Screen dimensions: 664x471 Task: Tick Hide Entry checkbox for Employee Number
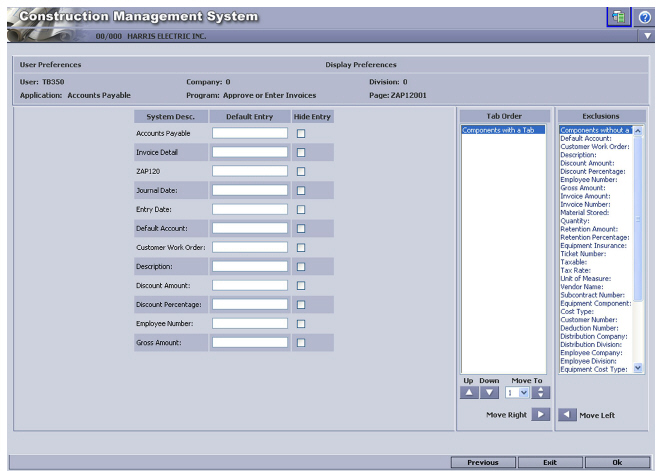tap(301, 324)
